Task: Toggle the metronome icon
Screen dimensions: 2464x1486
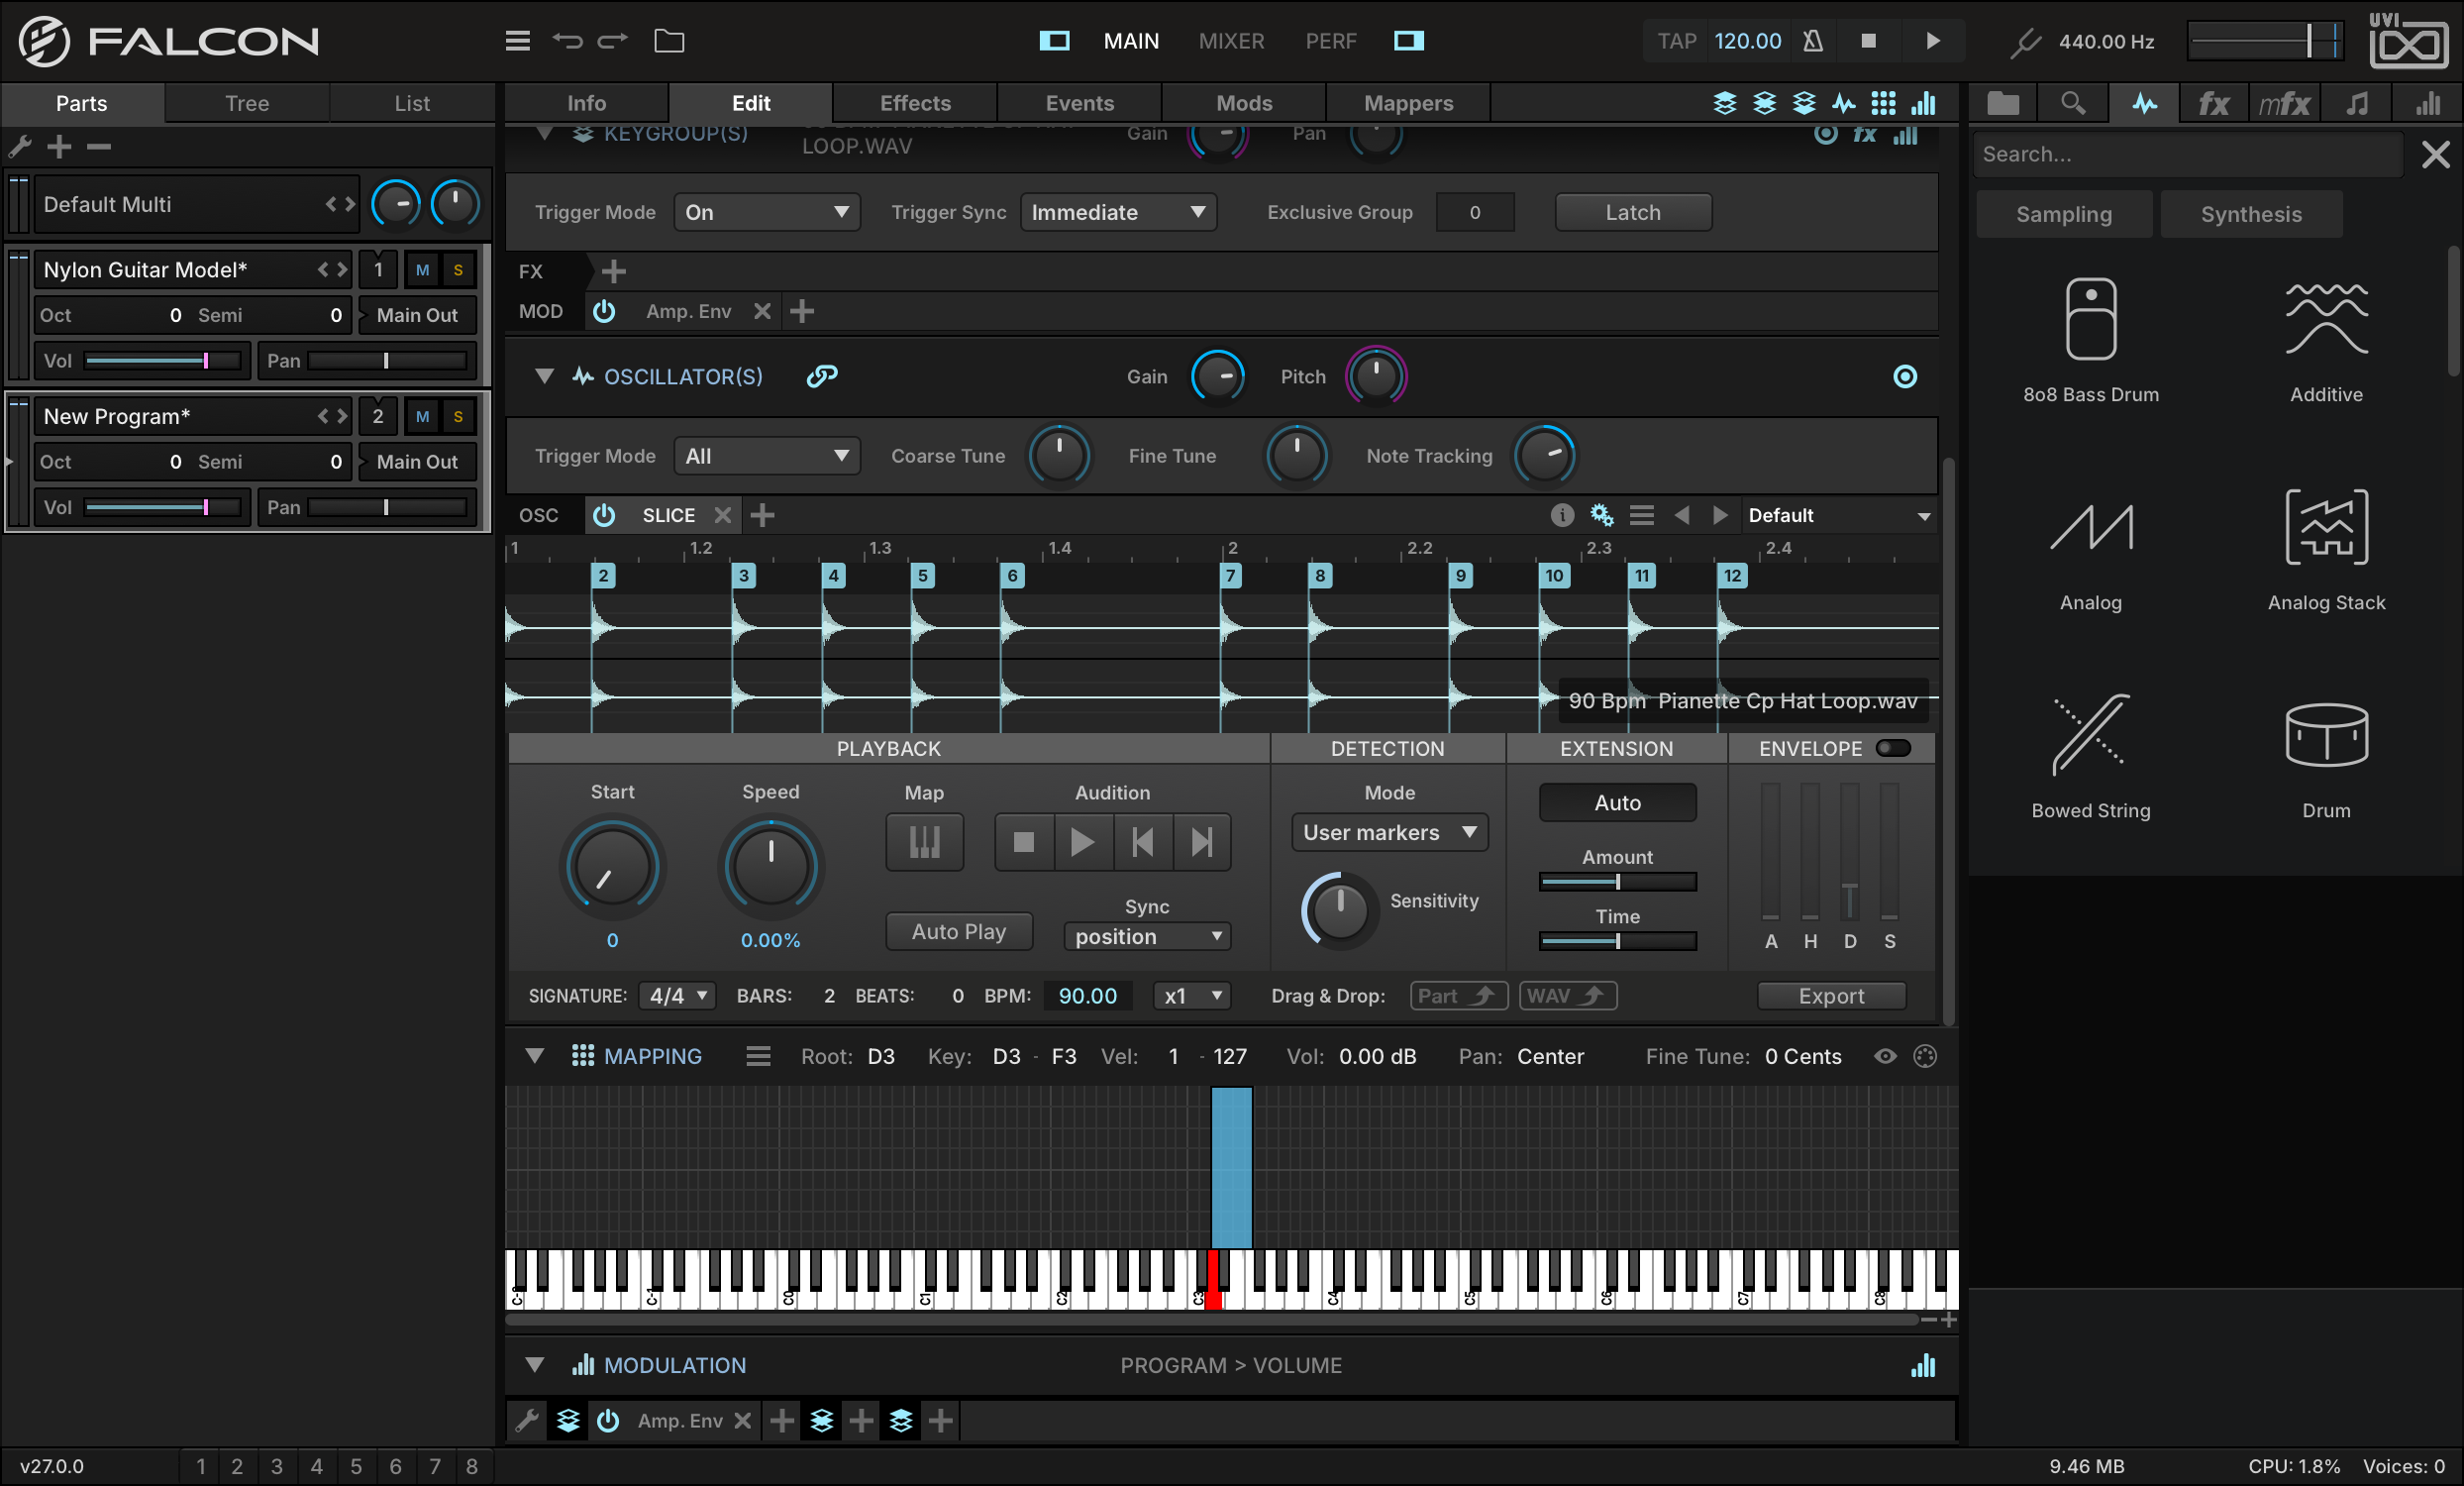Action: (1812, 41)
